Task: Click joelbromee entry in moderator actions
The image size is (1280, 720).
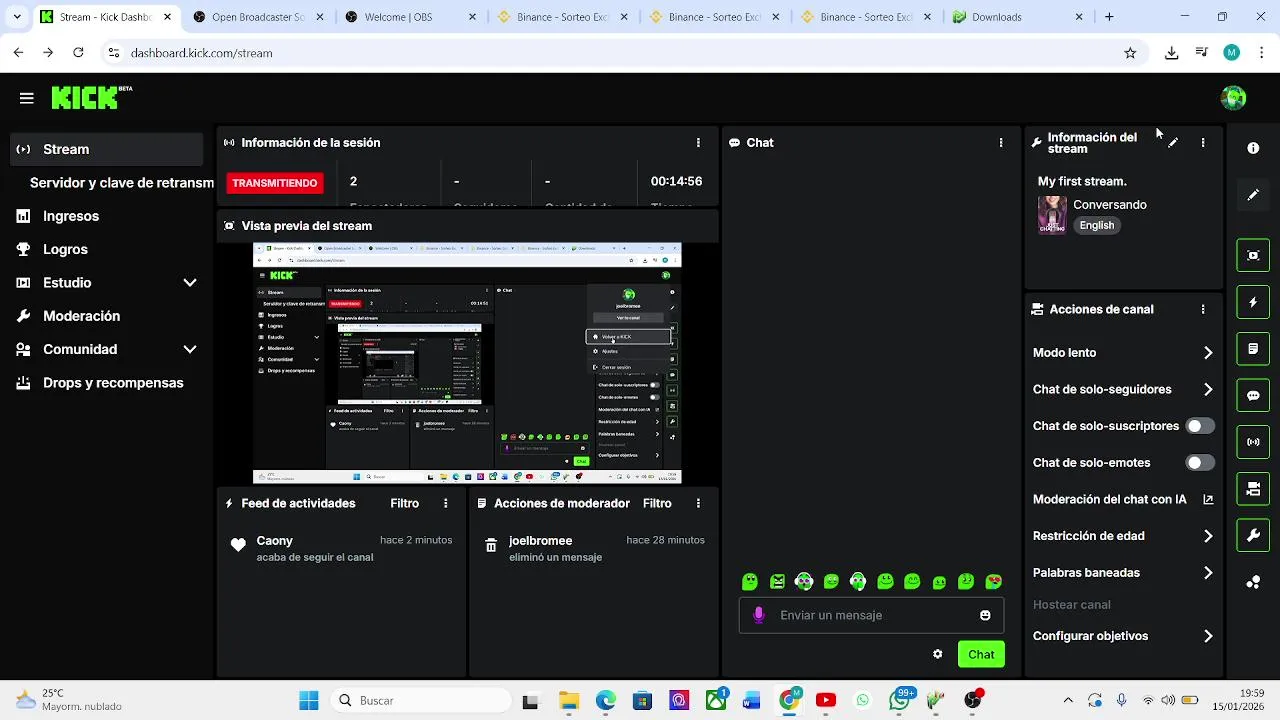Action: (x=594, y=548)
